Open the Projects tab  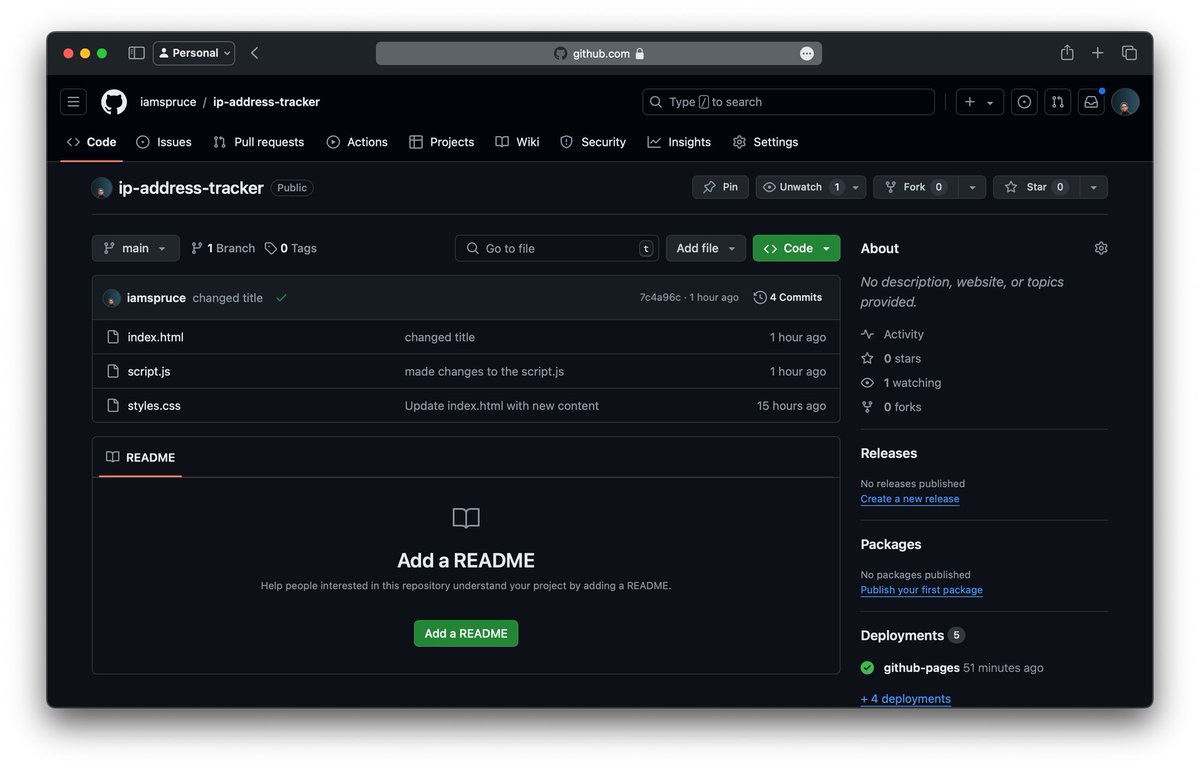coord(442,142)
